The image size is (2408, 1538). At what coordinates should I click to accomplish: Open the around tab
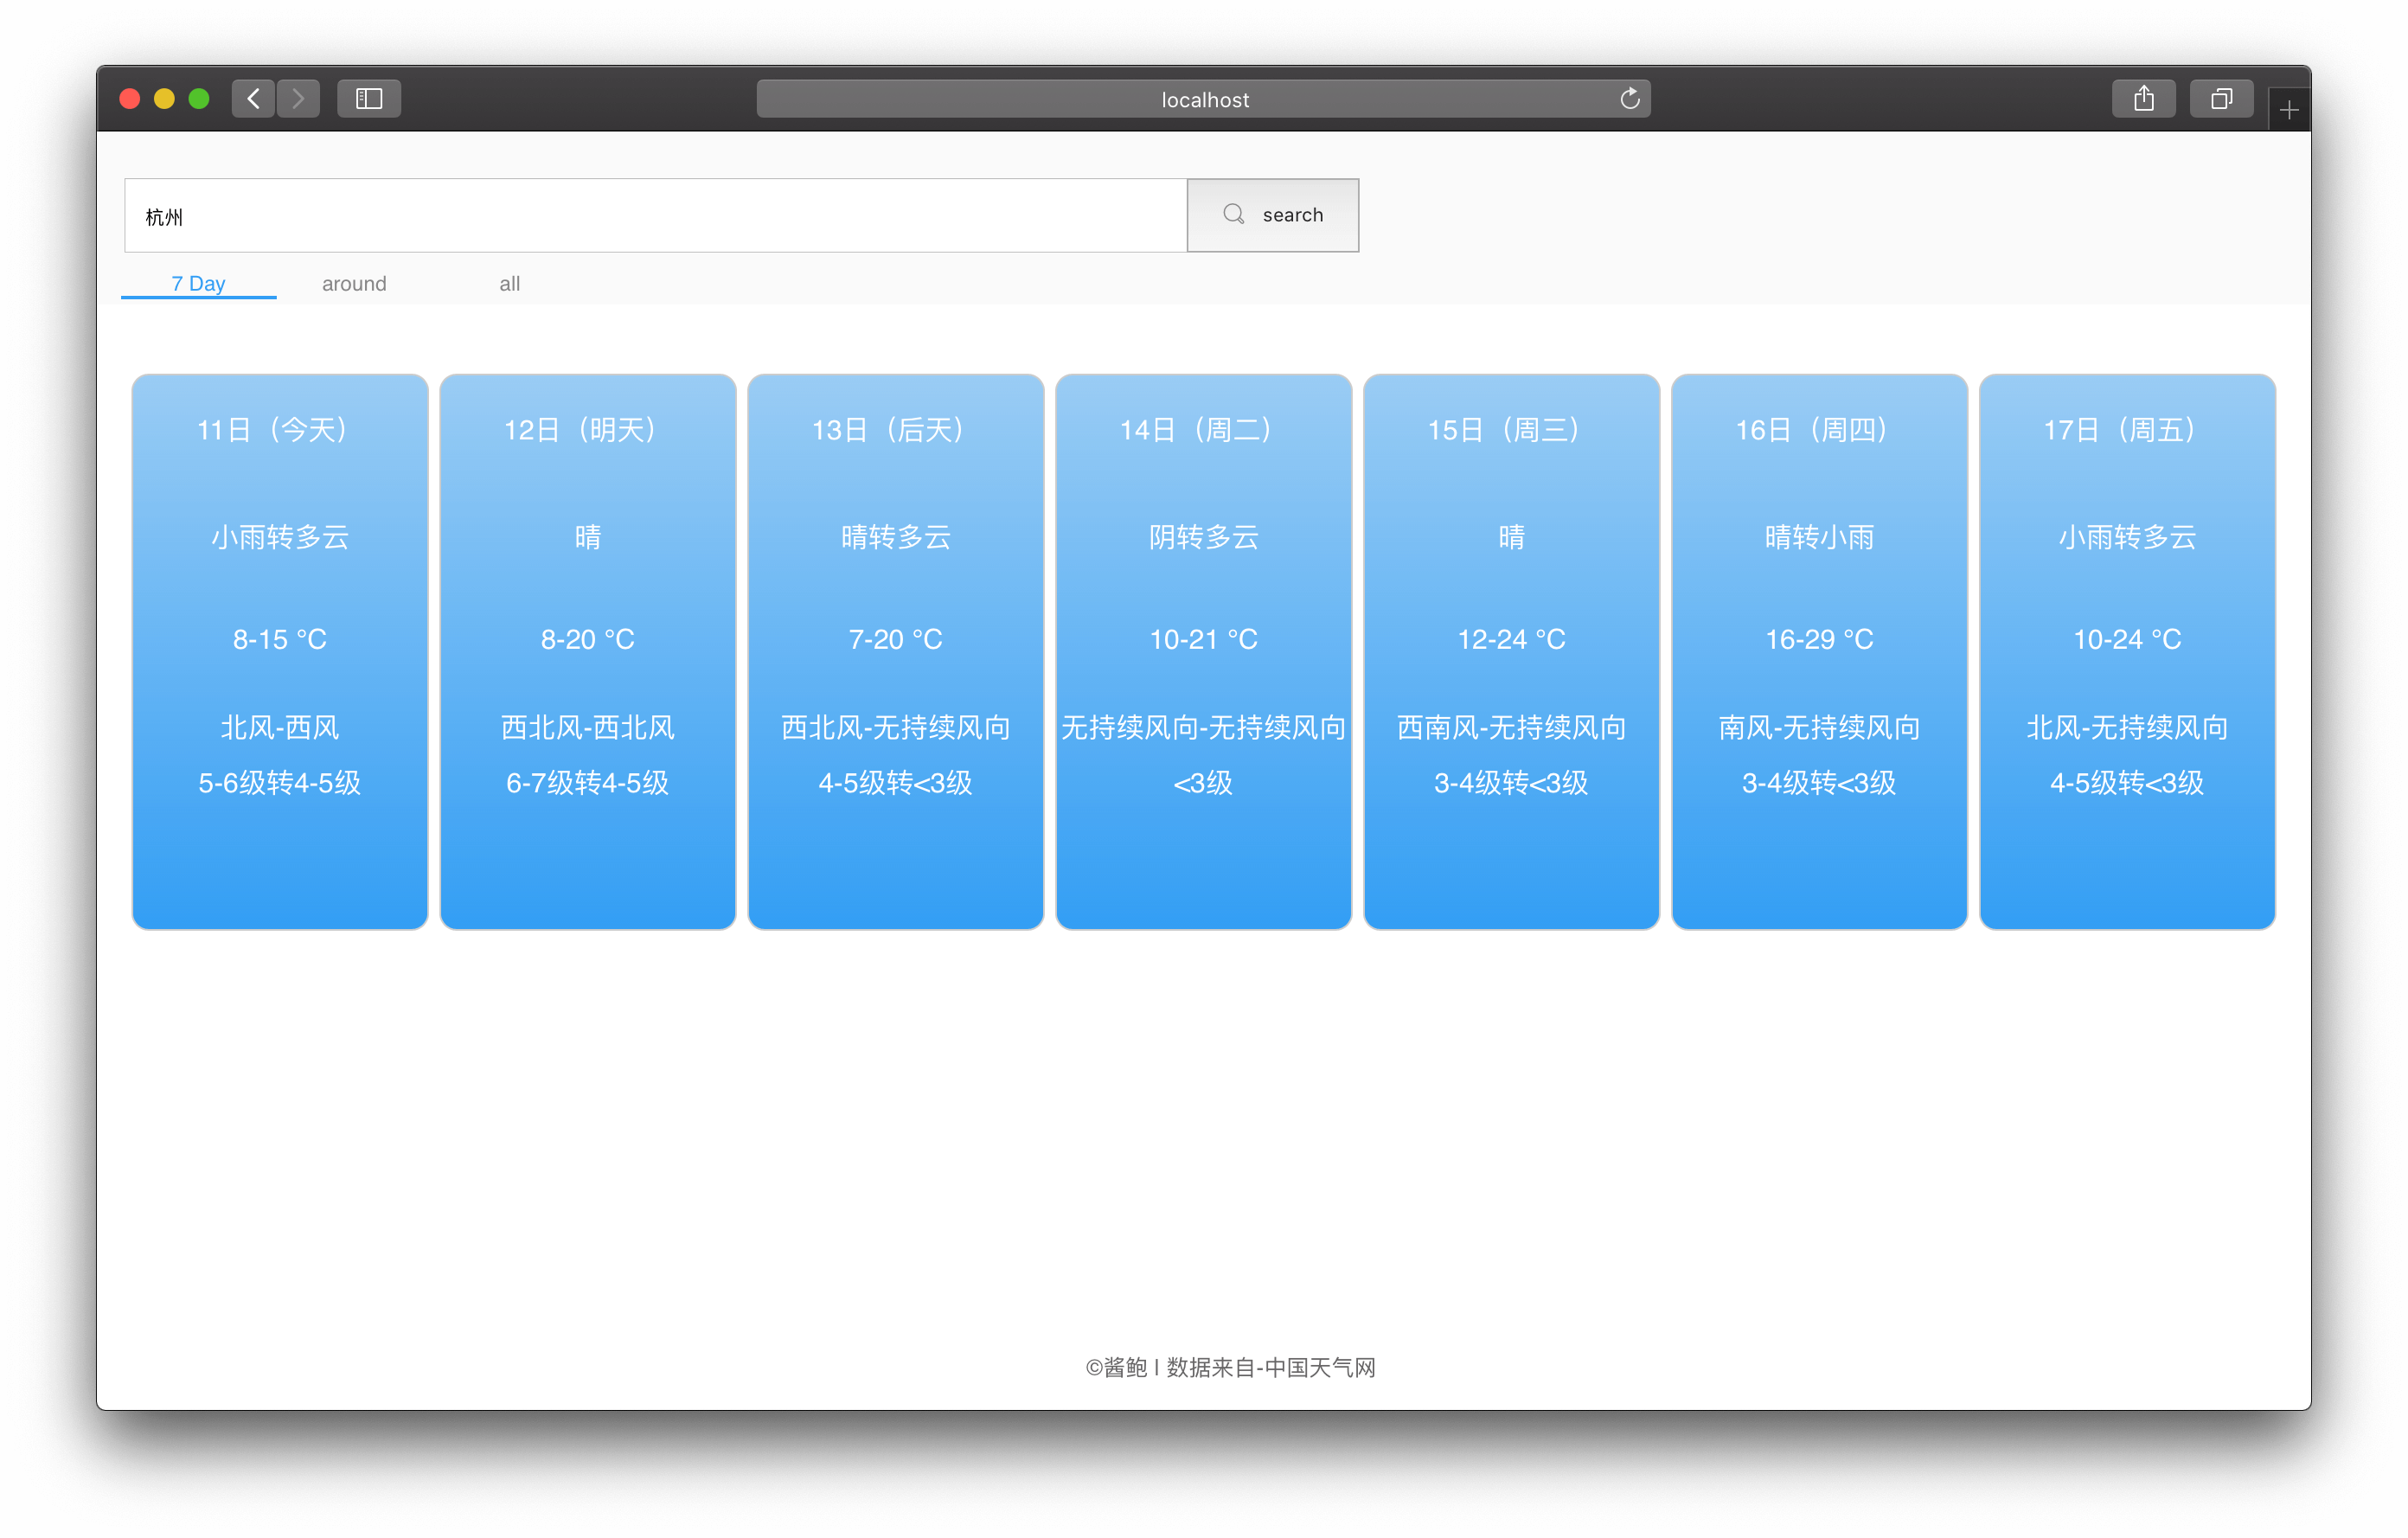[x=354, y=284]
